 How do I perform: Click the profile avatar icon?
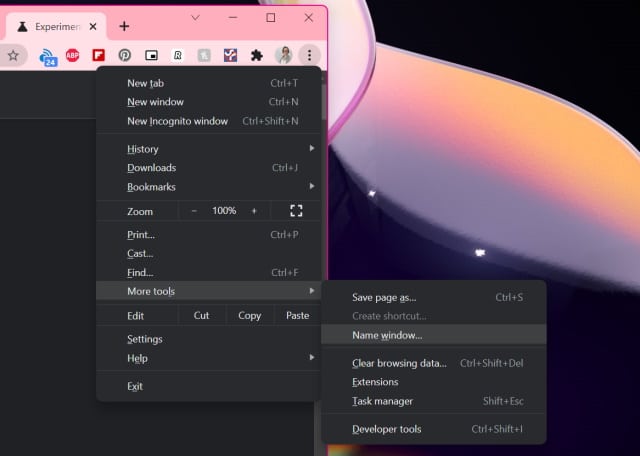[x=283, y=55]
